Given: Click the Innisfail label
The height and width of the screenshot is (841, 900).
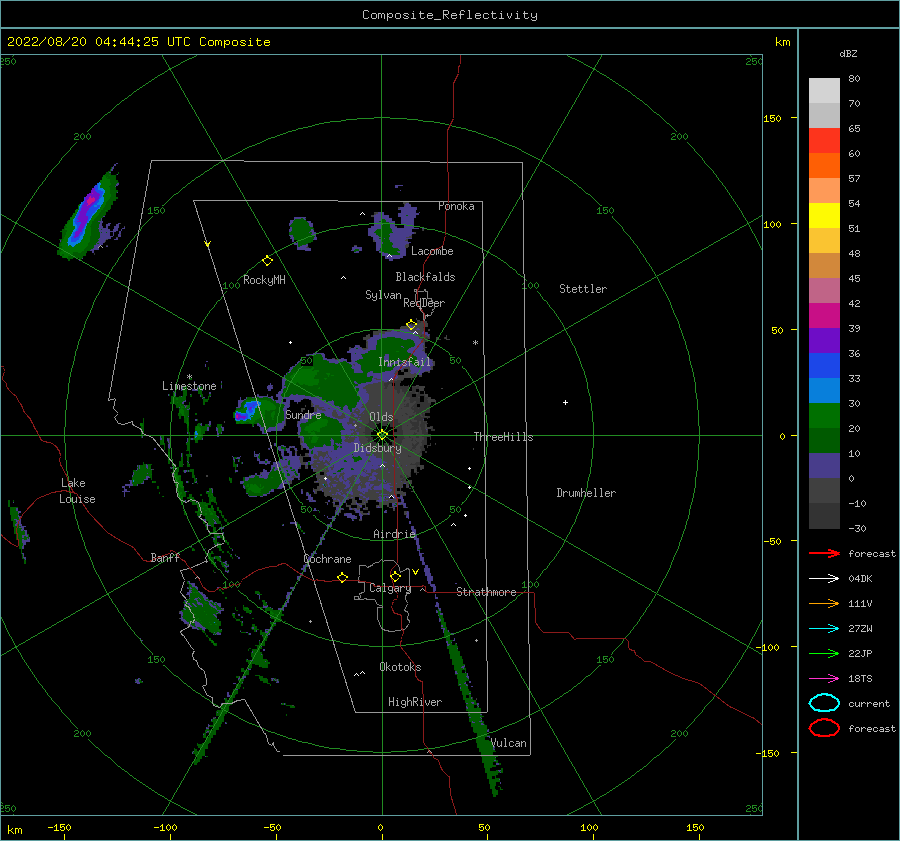Looking at the screenshot, I should (x=404, y=362).
